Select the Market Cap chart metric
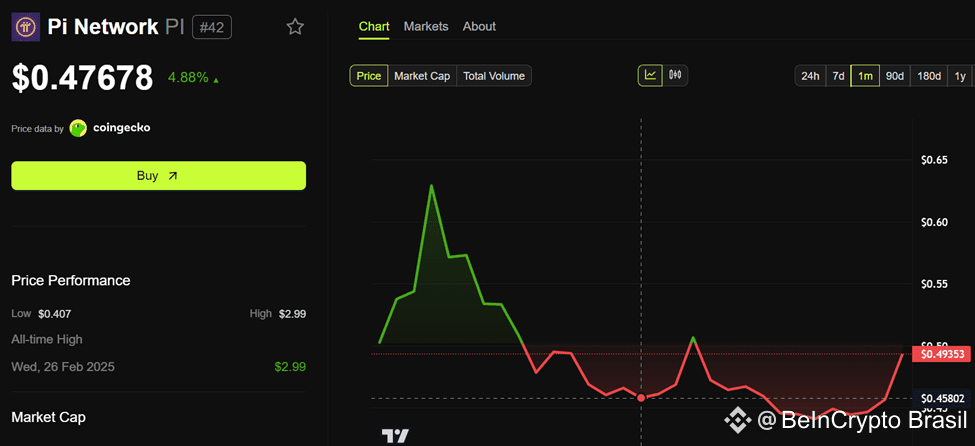The image size is (975, 446). (422, 76)
